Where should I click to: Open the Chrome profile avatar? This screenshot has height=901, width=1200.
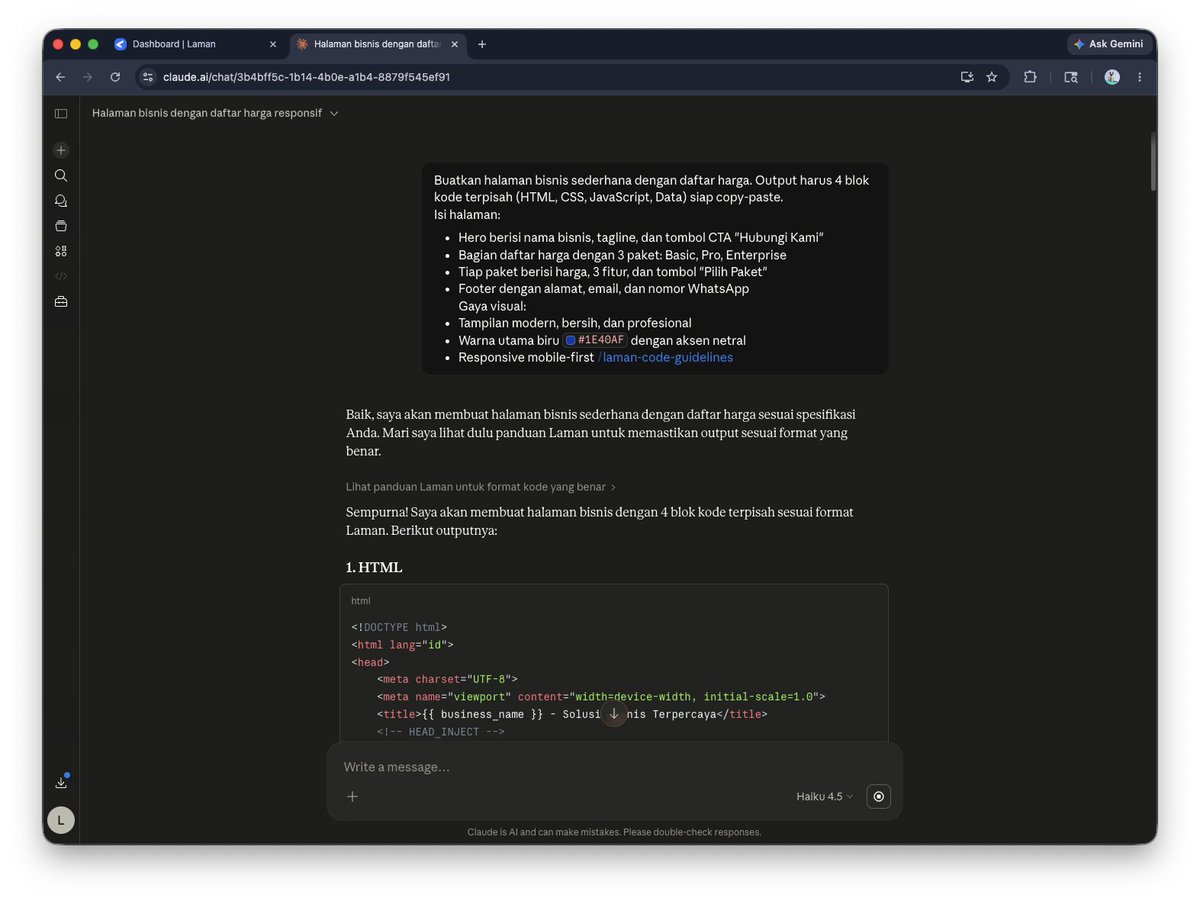click(1112, 77)
